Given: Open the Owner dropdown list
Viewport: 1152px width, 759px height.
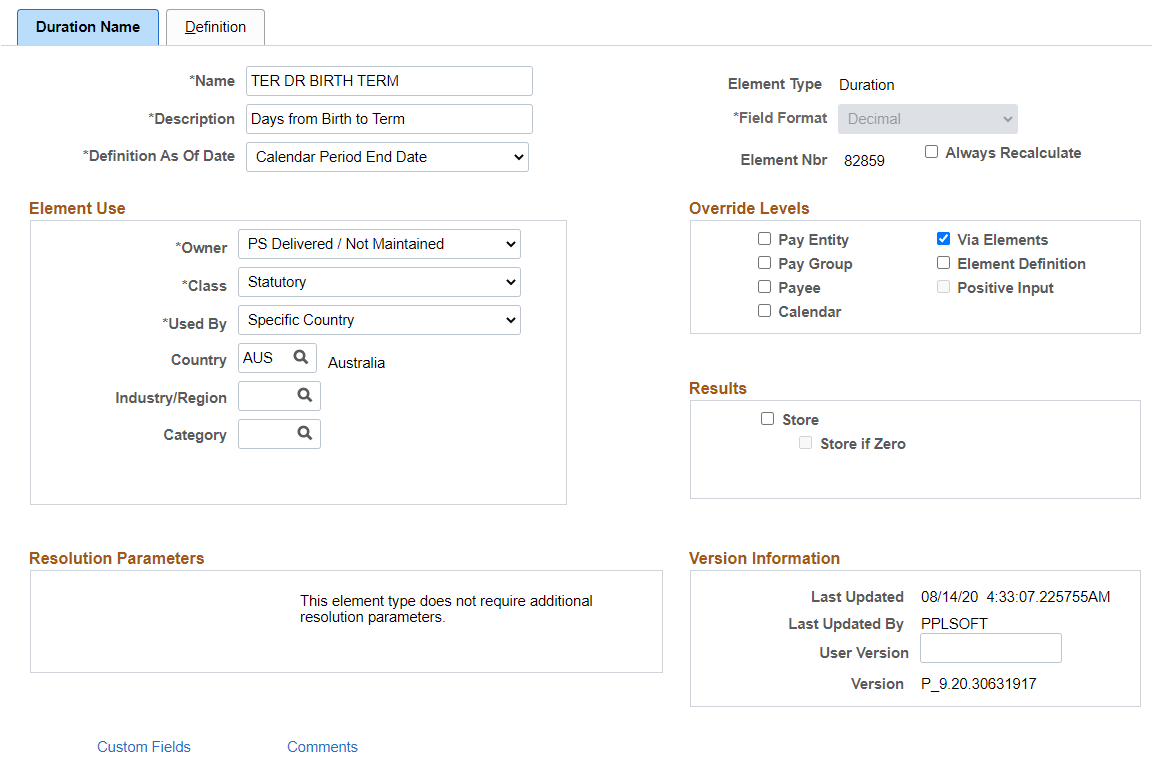Looking at the screenshot, I should pos(379,244).
